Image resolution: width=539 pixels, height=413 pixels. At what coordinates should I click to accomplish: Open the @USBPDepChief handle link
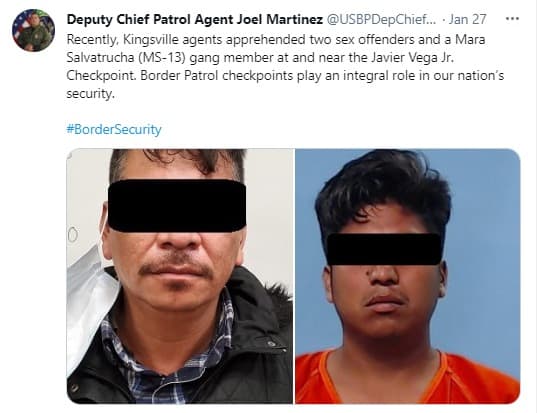tap(381, 20)
